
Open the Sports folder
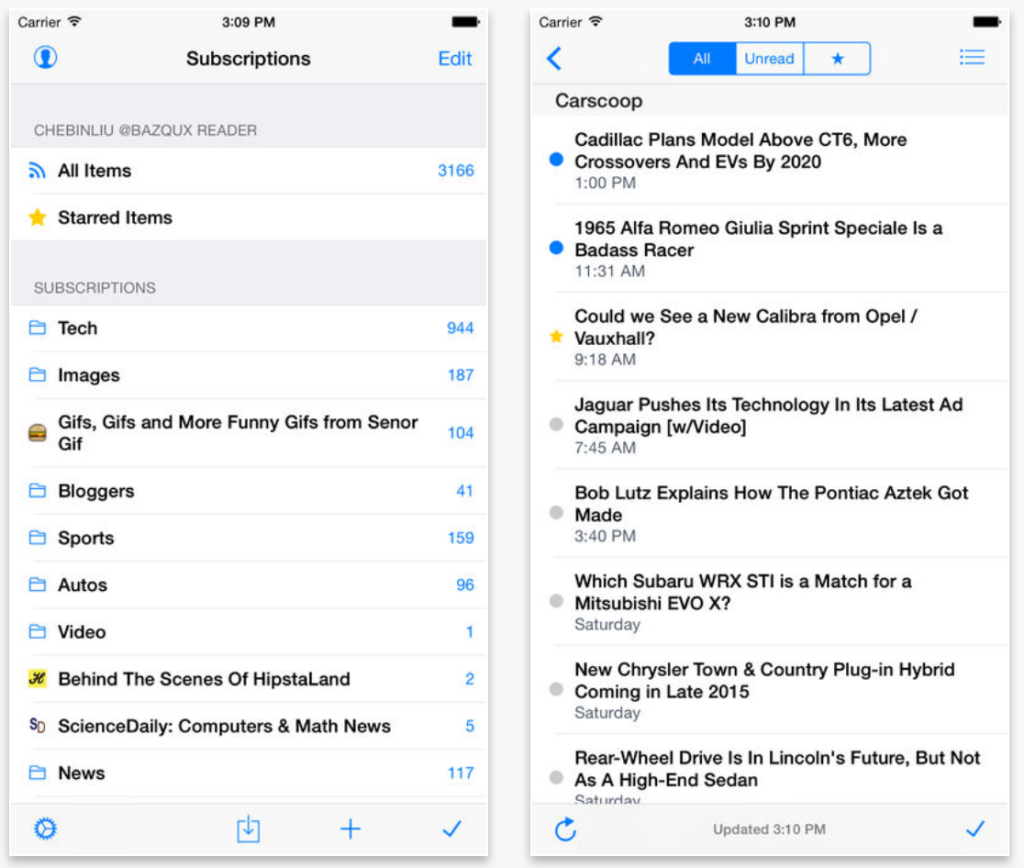pos(249,538)
